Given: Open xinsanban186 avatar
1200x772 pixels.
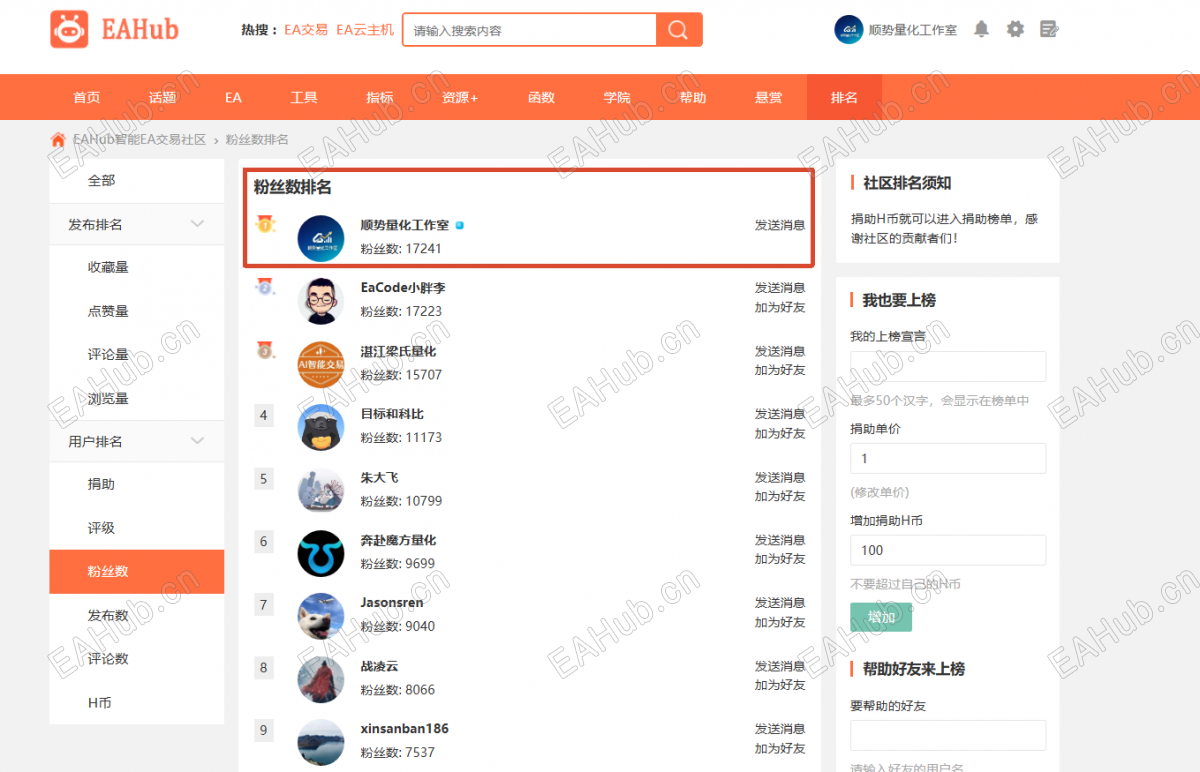Looking at the screenshot, I should [321, 742].
